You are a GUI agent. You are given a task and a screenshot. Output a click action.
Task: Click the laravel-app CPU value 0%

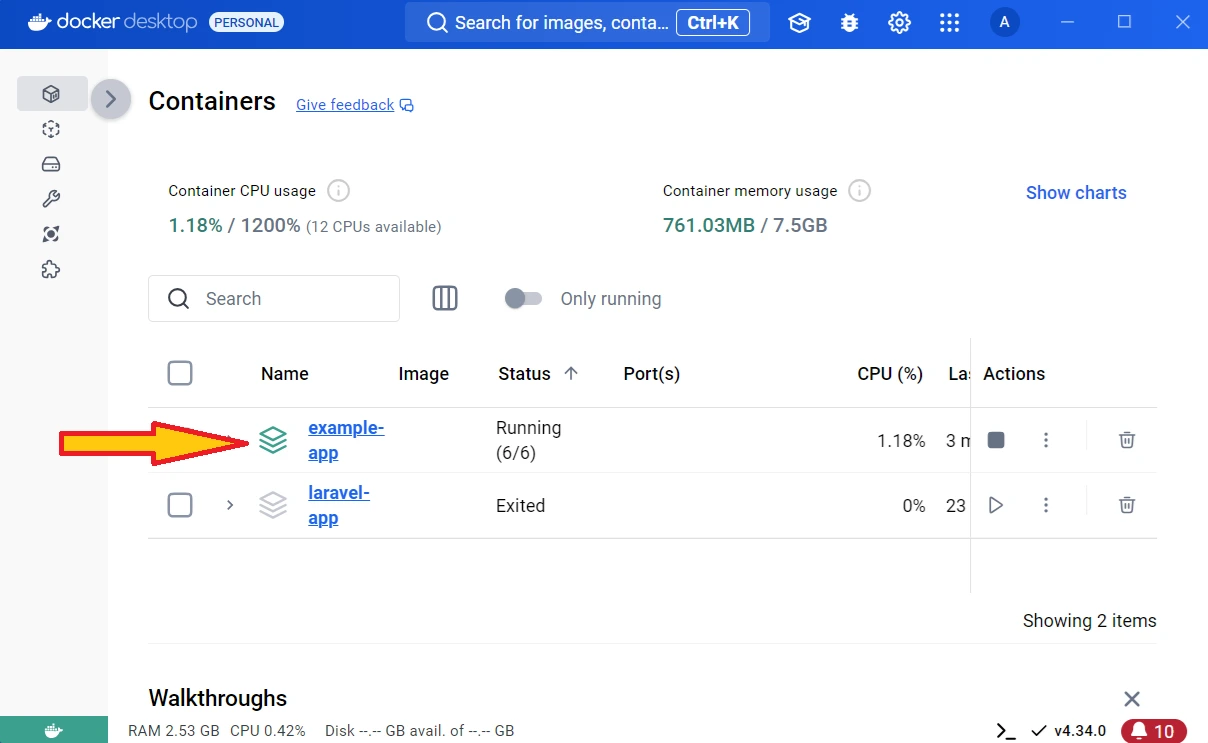point(914,506)
